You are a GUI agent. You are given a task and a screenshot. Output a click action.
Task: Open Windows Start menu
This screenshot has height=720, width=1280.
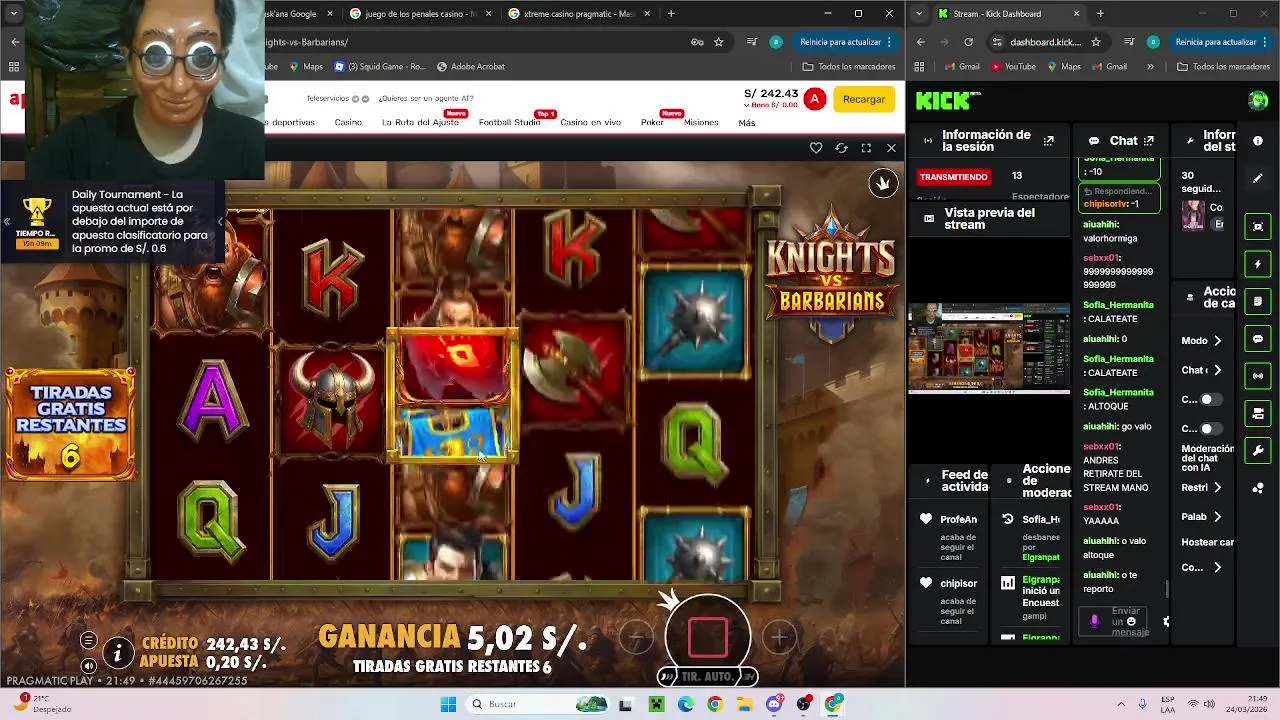tap(448, 704)
